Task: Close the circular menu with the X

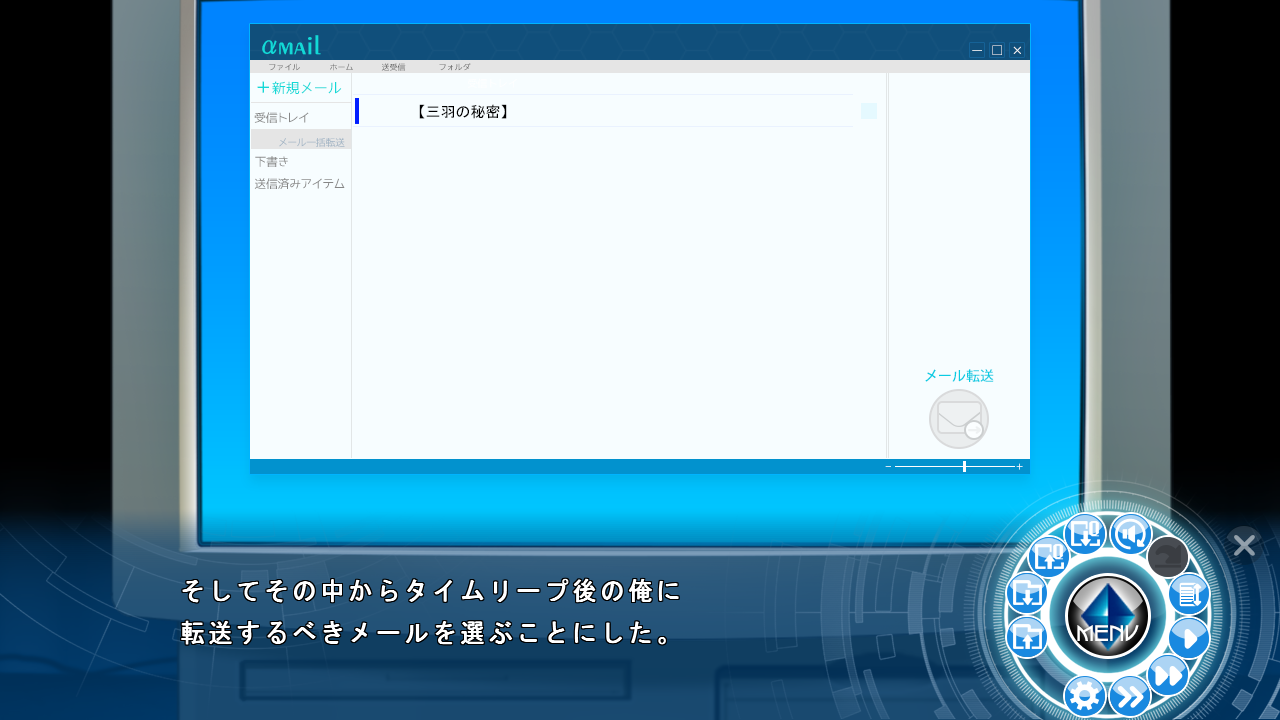Action: (1244, 545)
